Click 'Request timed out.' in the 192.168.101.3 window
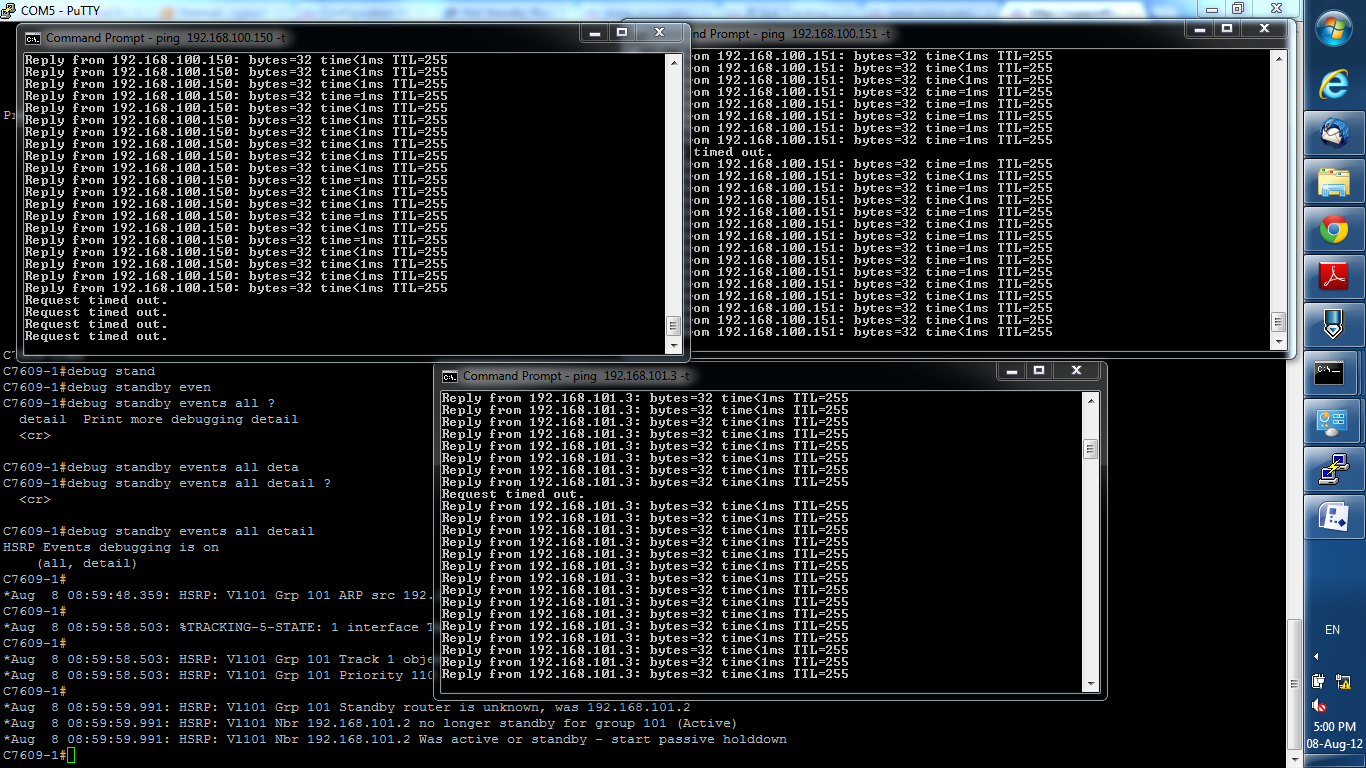The height and width of the screenshot is (768, 1366). [513, 494]
